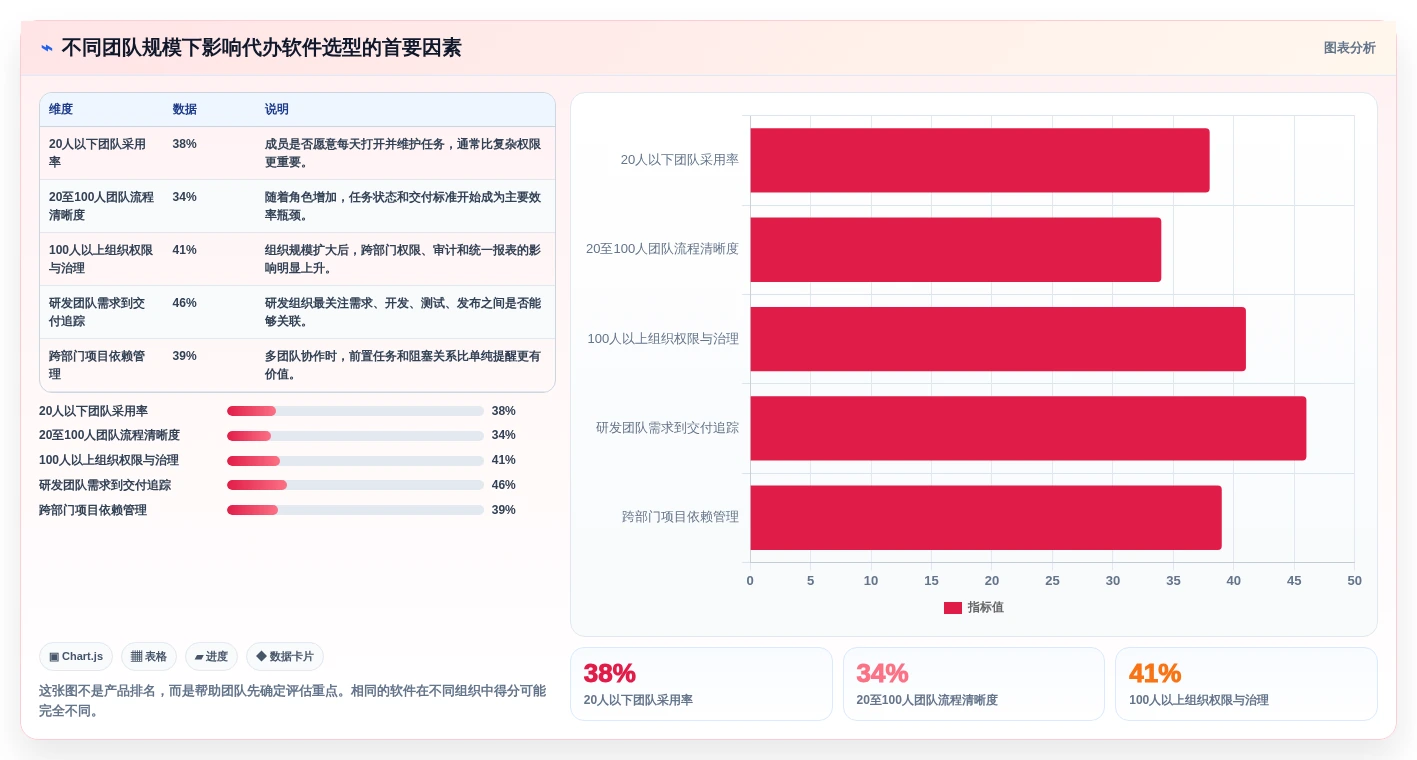The height and width of the screenshot is (760, 1417).
Task: Click the 39% value in table
Action: (184, 356)
